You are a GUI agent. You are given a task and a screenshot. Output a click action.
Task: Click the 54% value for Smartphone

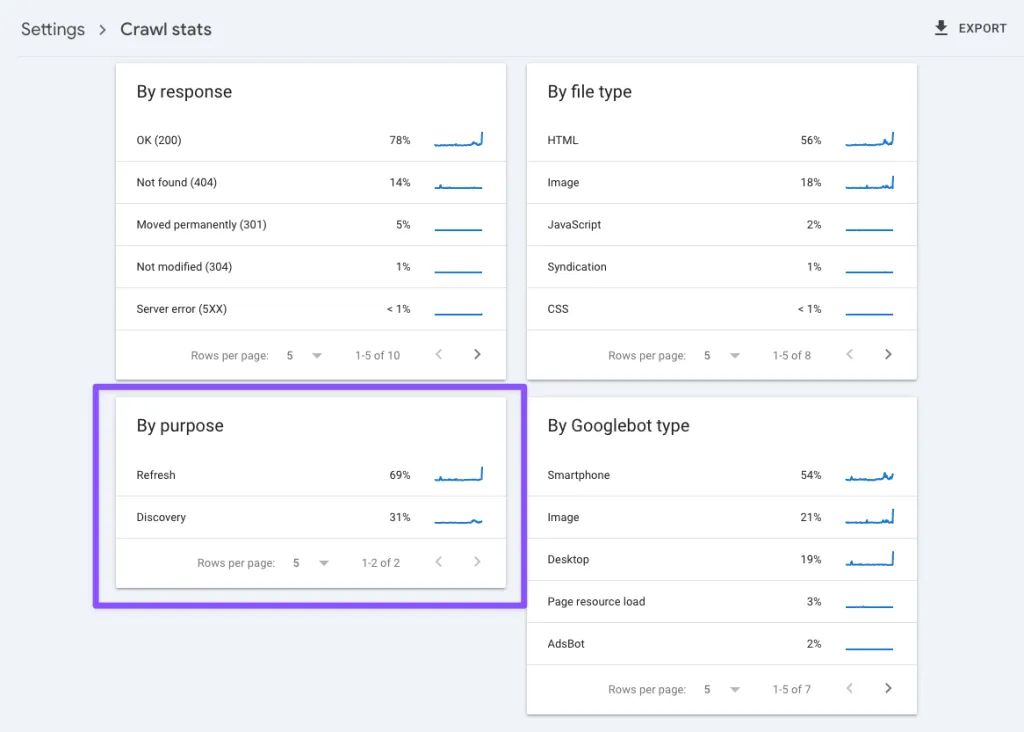coord(810,475)
